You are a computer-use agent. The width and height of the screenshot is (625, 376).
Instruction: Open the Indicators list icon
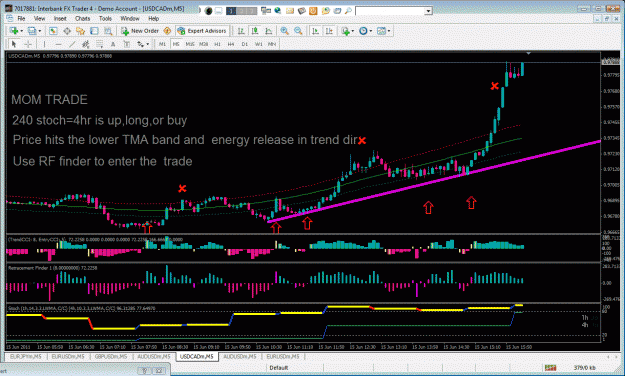point(345,31)
